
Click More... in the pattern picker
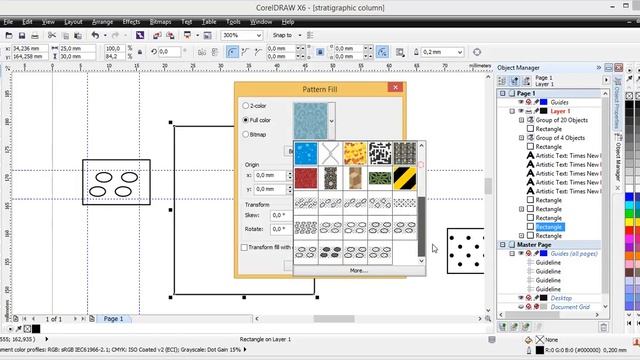pyautogui.click(x=359, y=271)
